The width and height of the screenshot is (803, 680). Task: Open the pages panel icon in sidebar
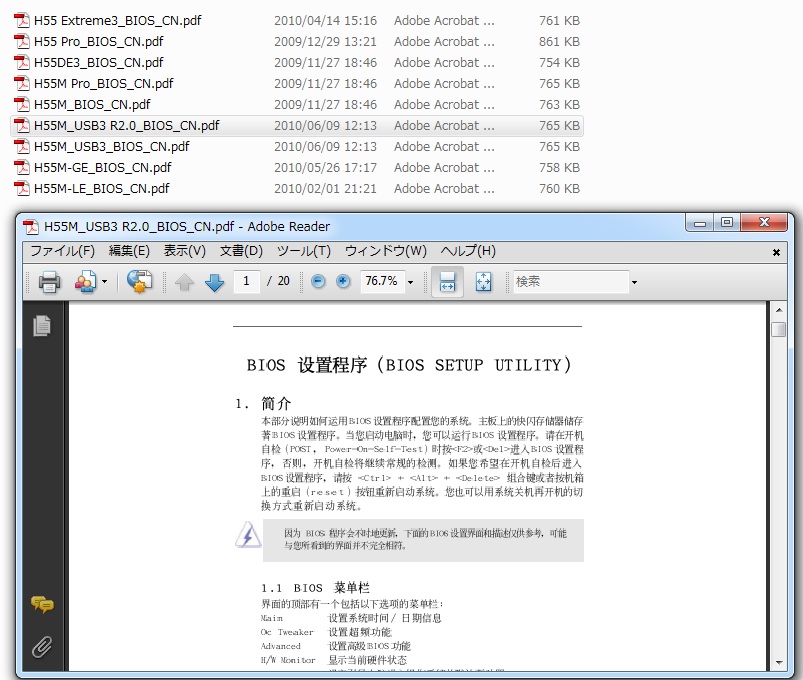click(x=42, y=326)
